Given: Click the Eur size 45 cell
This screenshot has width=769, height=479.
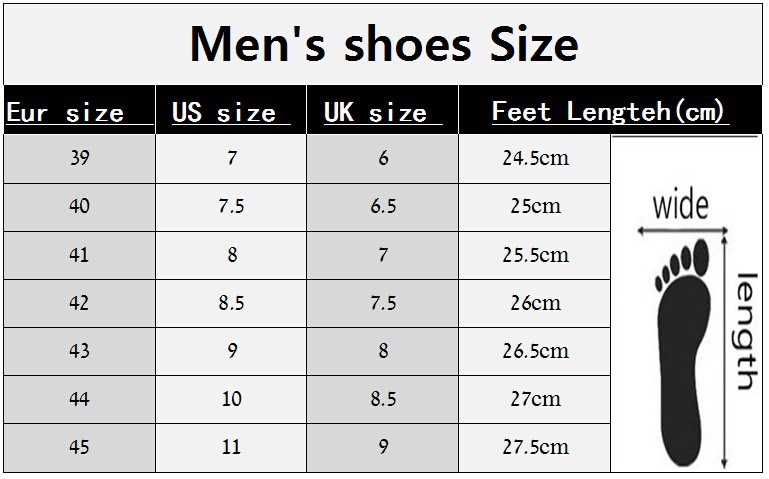Looking at the screenshot, I should (x=80, y=447).
